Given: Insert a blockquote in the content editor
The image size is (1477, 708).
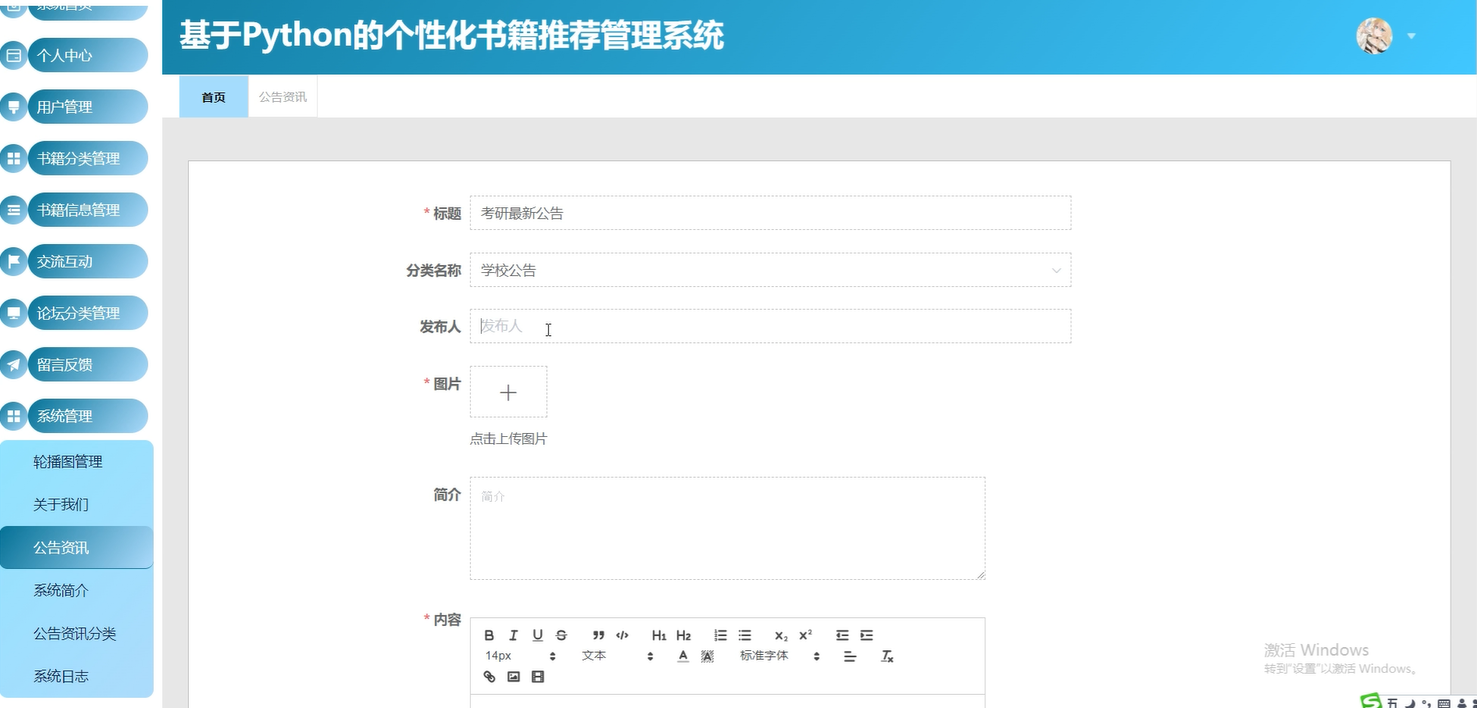Looking at the screenshot, I should pos(598,634).
